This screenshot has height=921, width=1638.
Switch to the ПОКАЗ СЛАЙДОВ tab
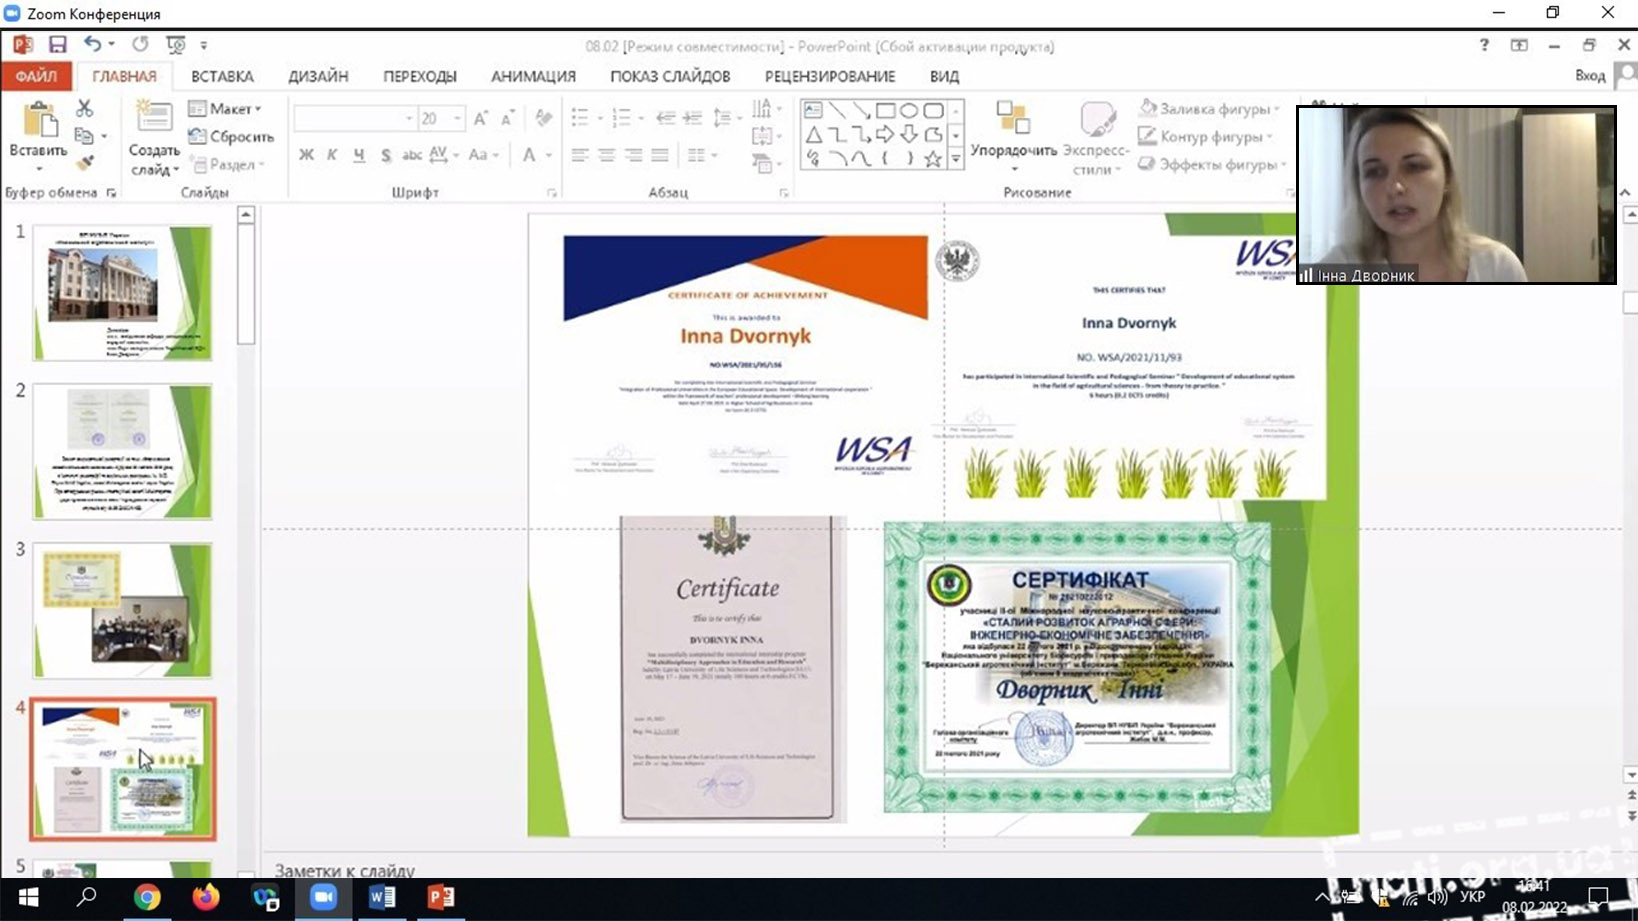click(670, 76)
